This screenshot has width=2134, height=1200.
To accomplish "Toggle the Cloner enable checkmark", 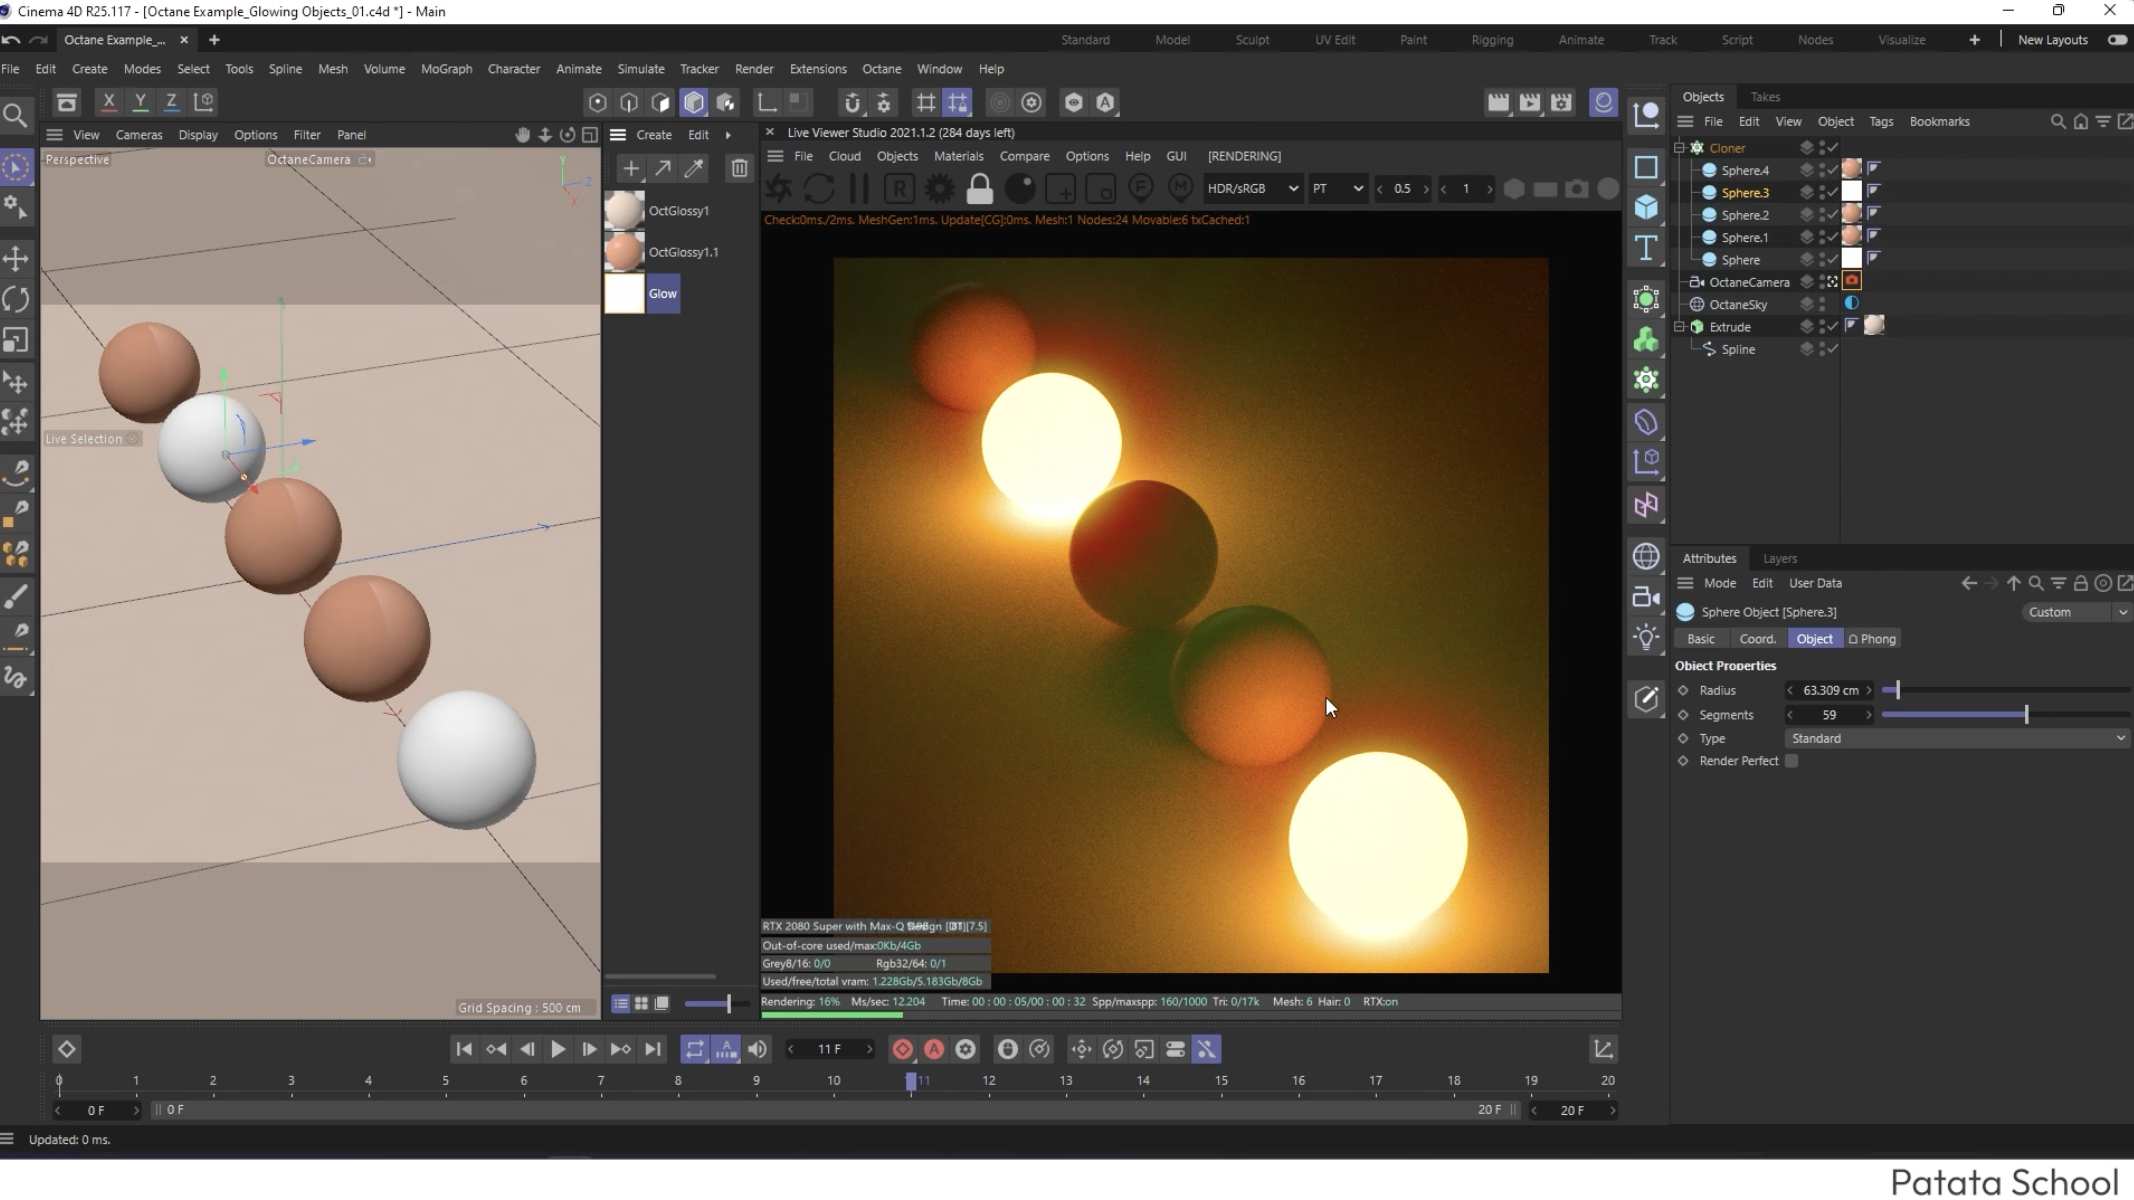I will (1833, 147).
